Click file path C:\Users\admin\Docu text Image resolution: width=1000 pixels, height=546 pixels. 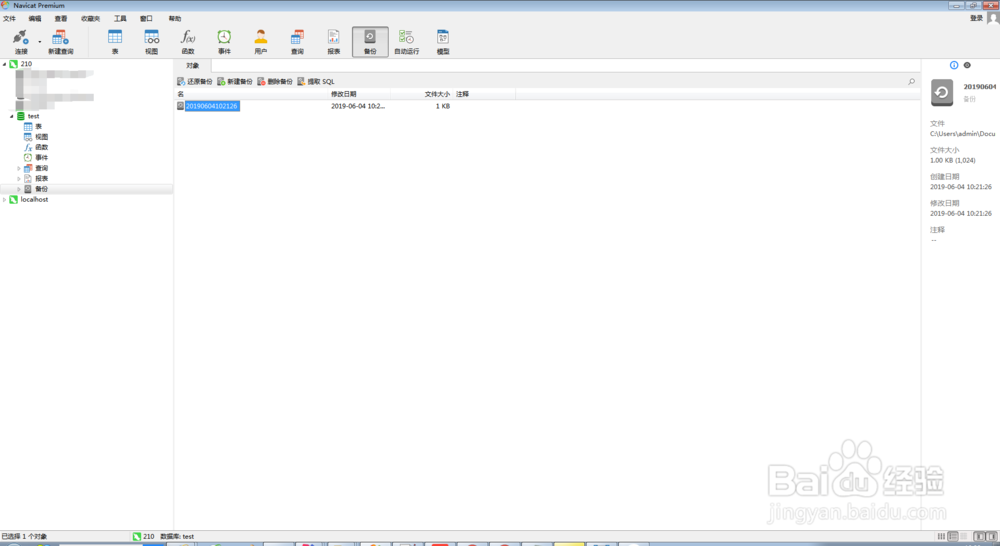pyautogui.click(x=962, y=134)
